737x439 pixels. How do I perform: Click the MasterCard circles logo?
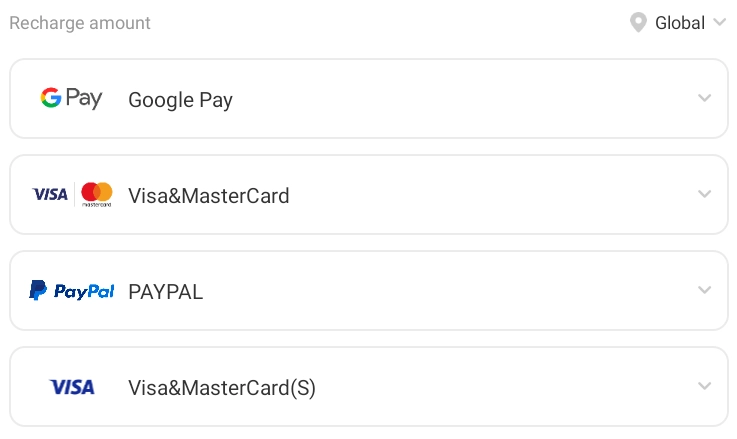pos(97,194)
